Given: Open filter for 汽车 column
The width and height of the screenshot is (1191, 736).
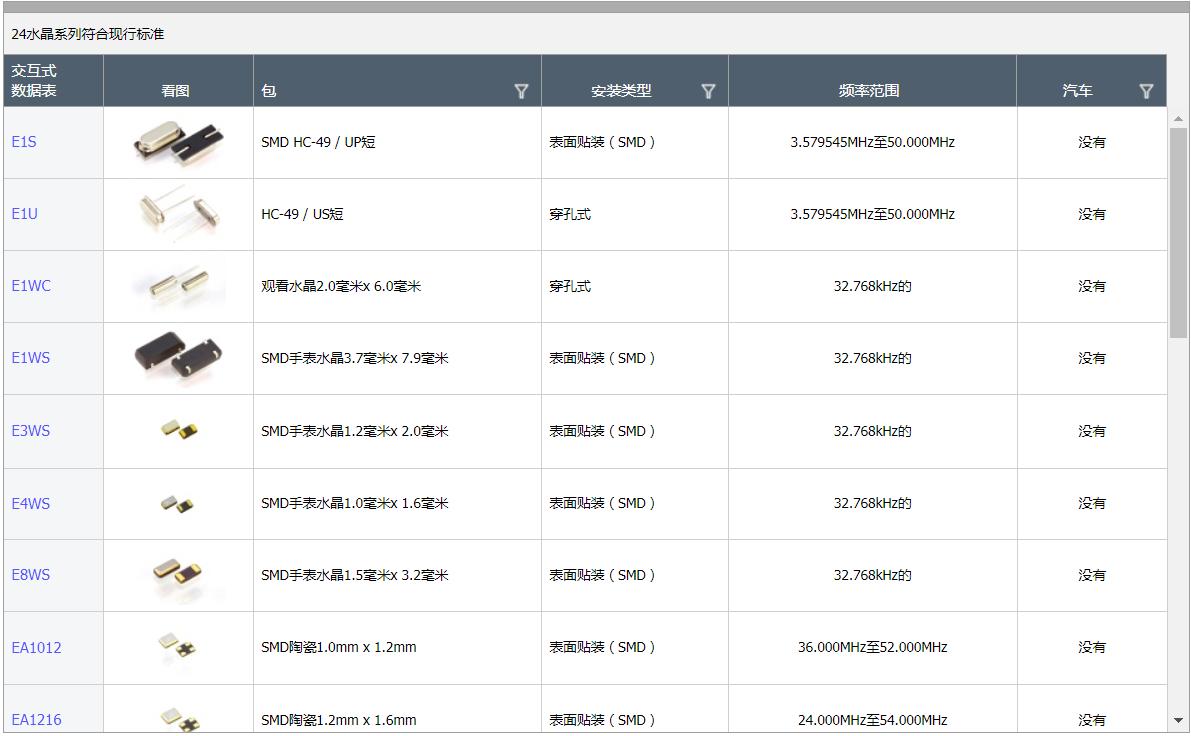Looking at the screenshot, I should (x=1146, y=91).
